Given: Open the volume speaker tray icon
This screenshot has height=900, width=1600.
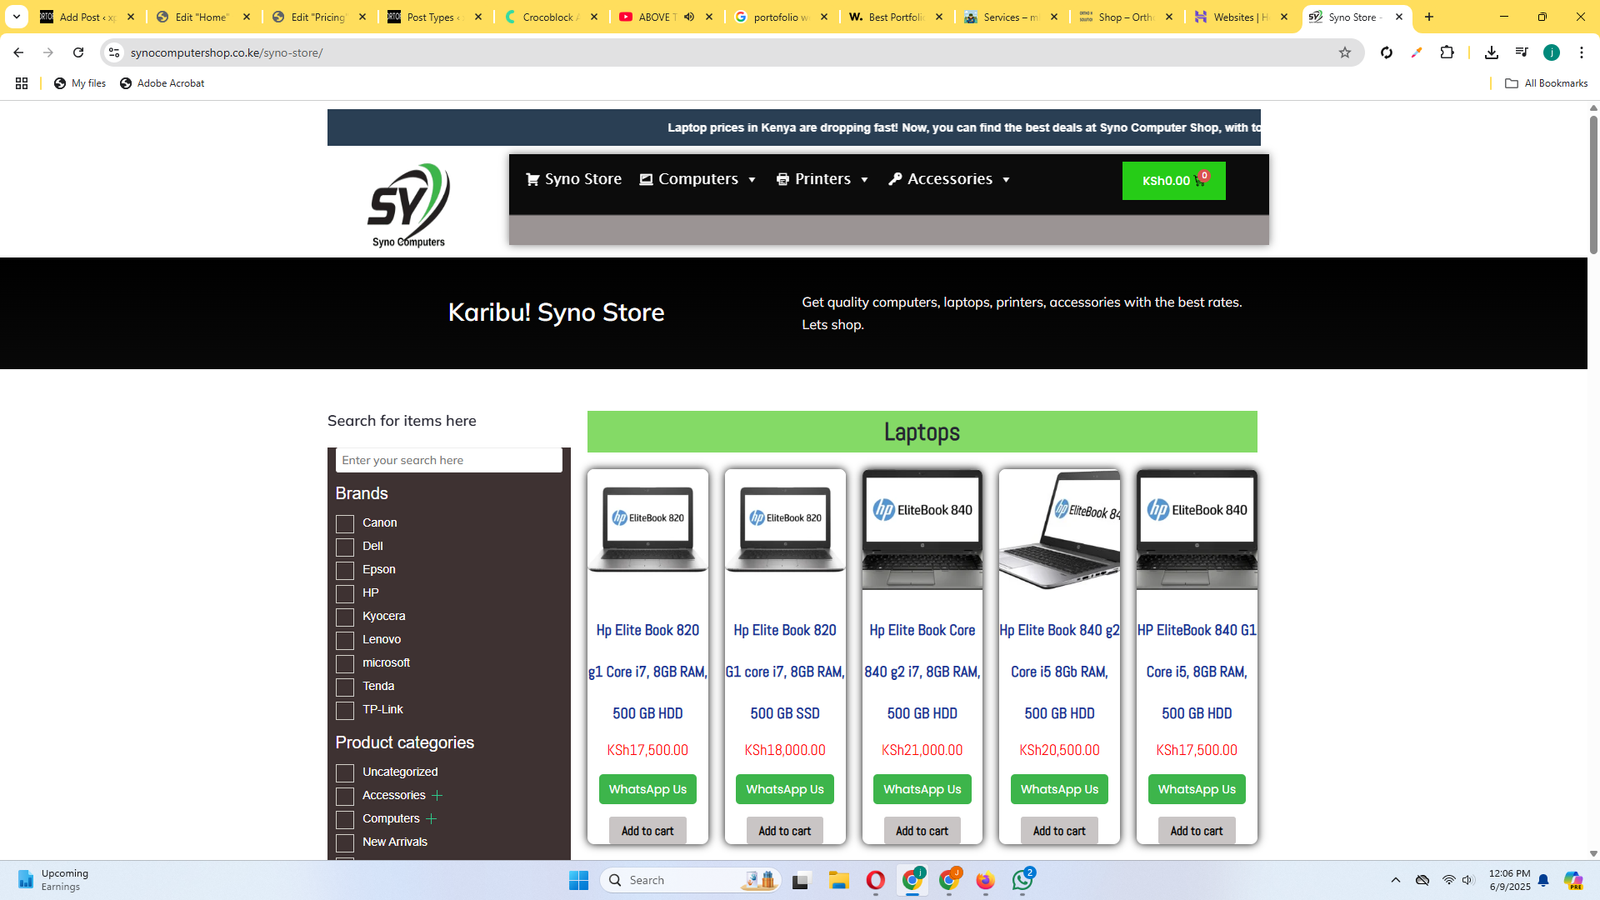Looking at the screenshot, I should coord(1467,880).
